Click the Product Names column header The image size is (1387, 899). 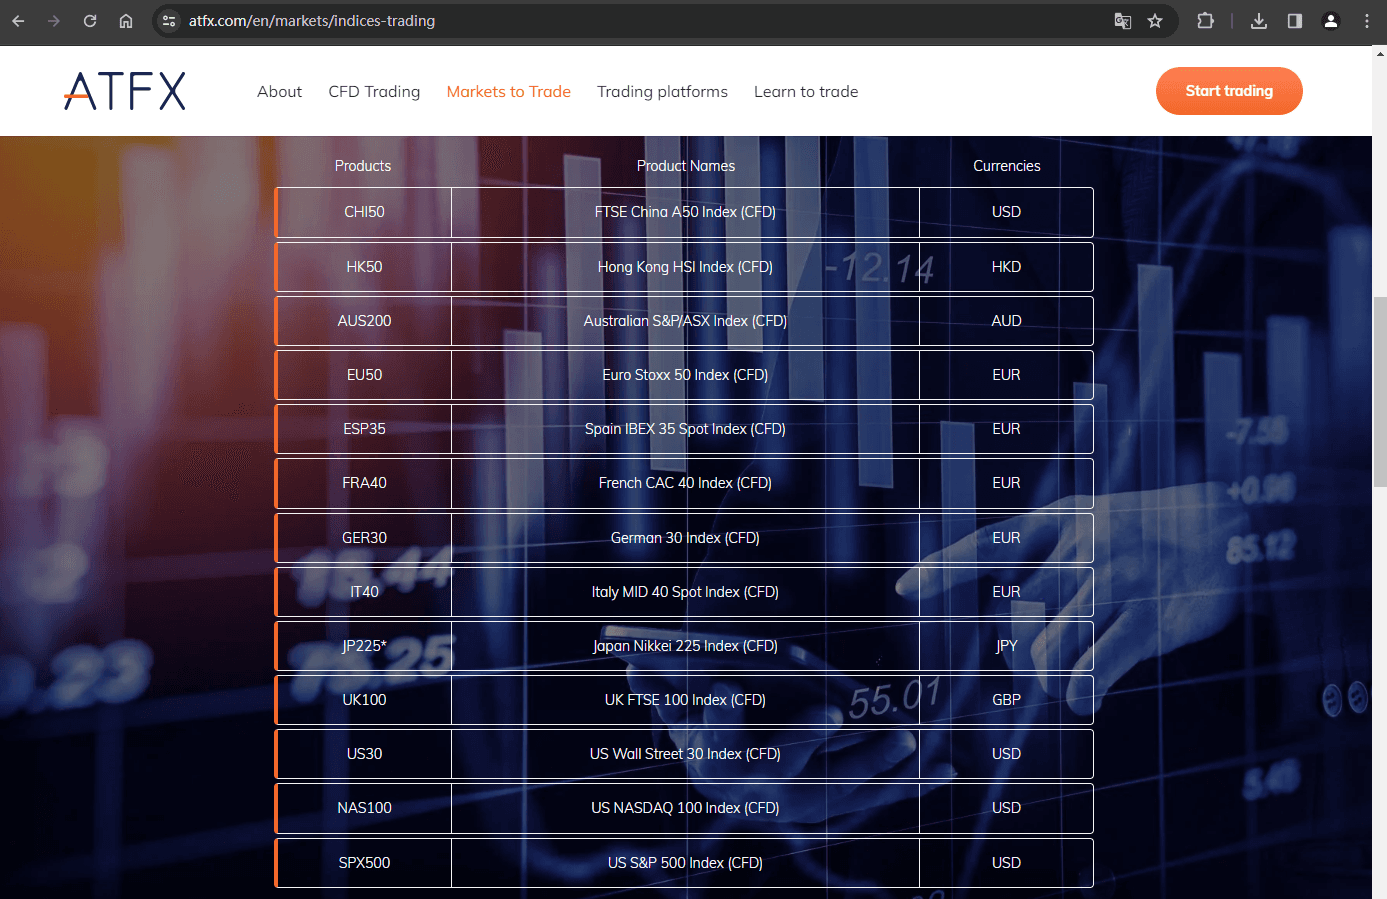click(686, 166)
